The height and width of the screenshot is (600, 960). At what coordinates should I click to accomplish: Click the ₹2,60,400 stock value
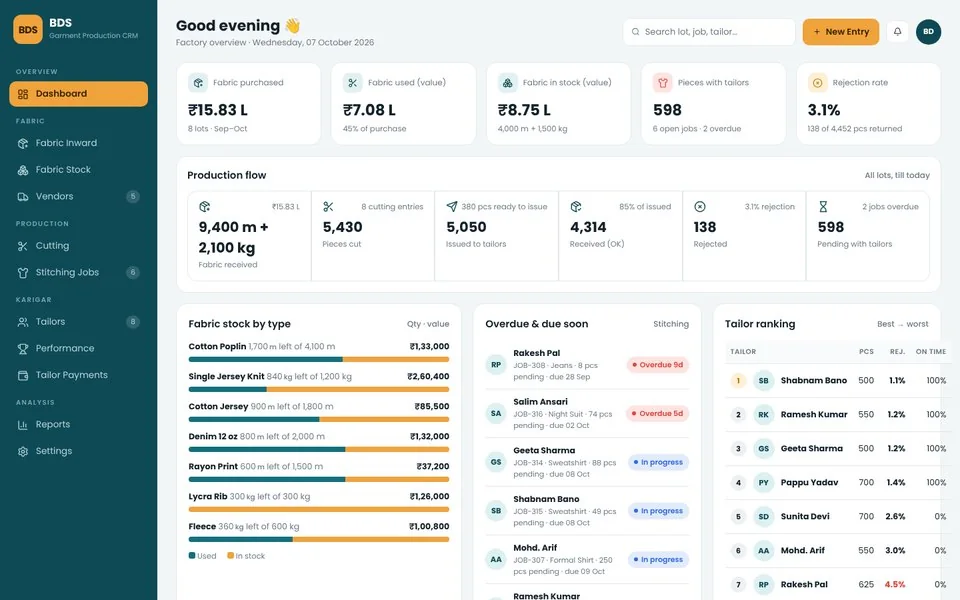pos(428,377)
